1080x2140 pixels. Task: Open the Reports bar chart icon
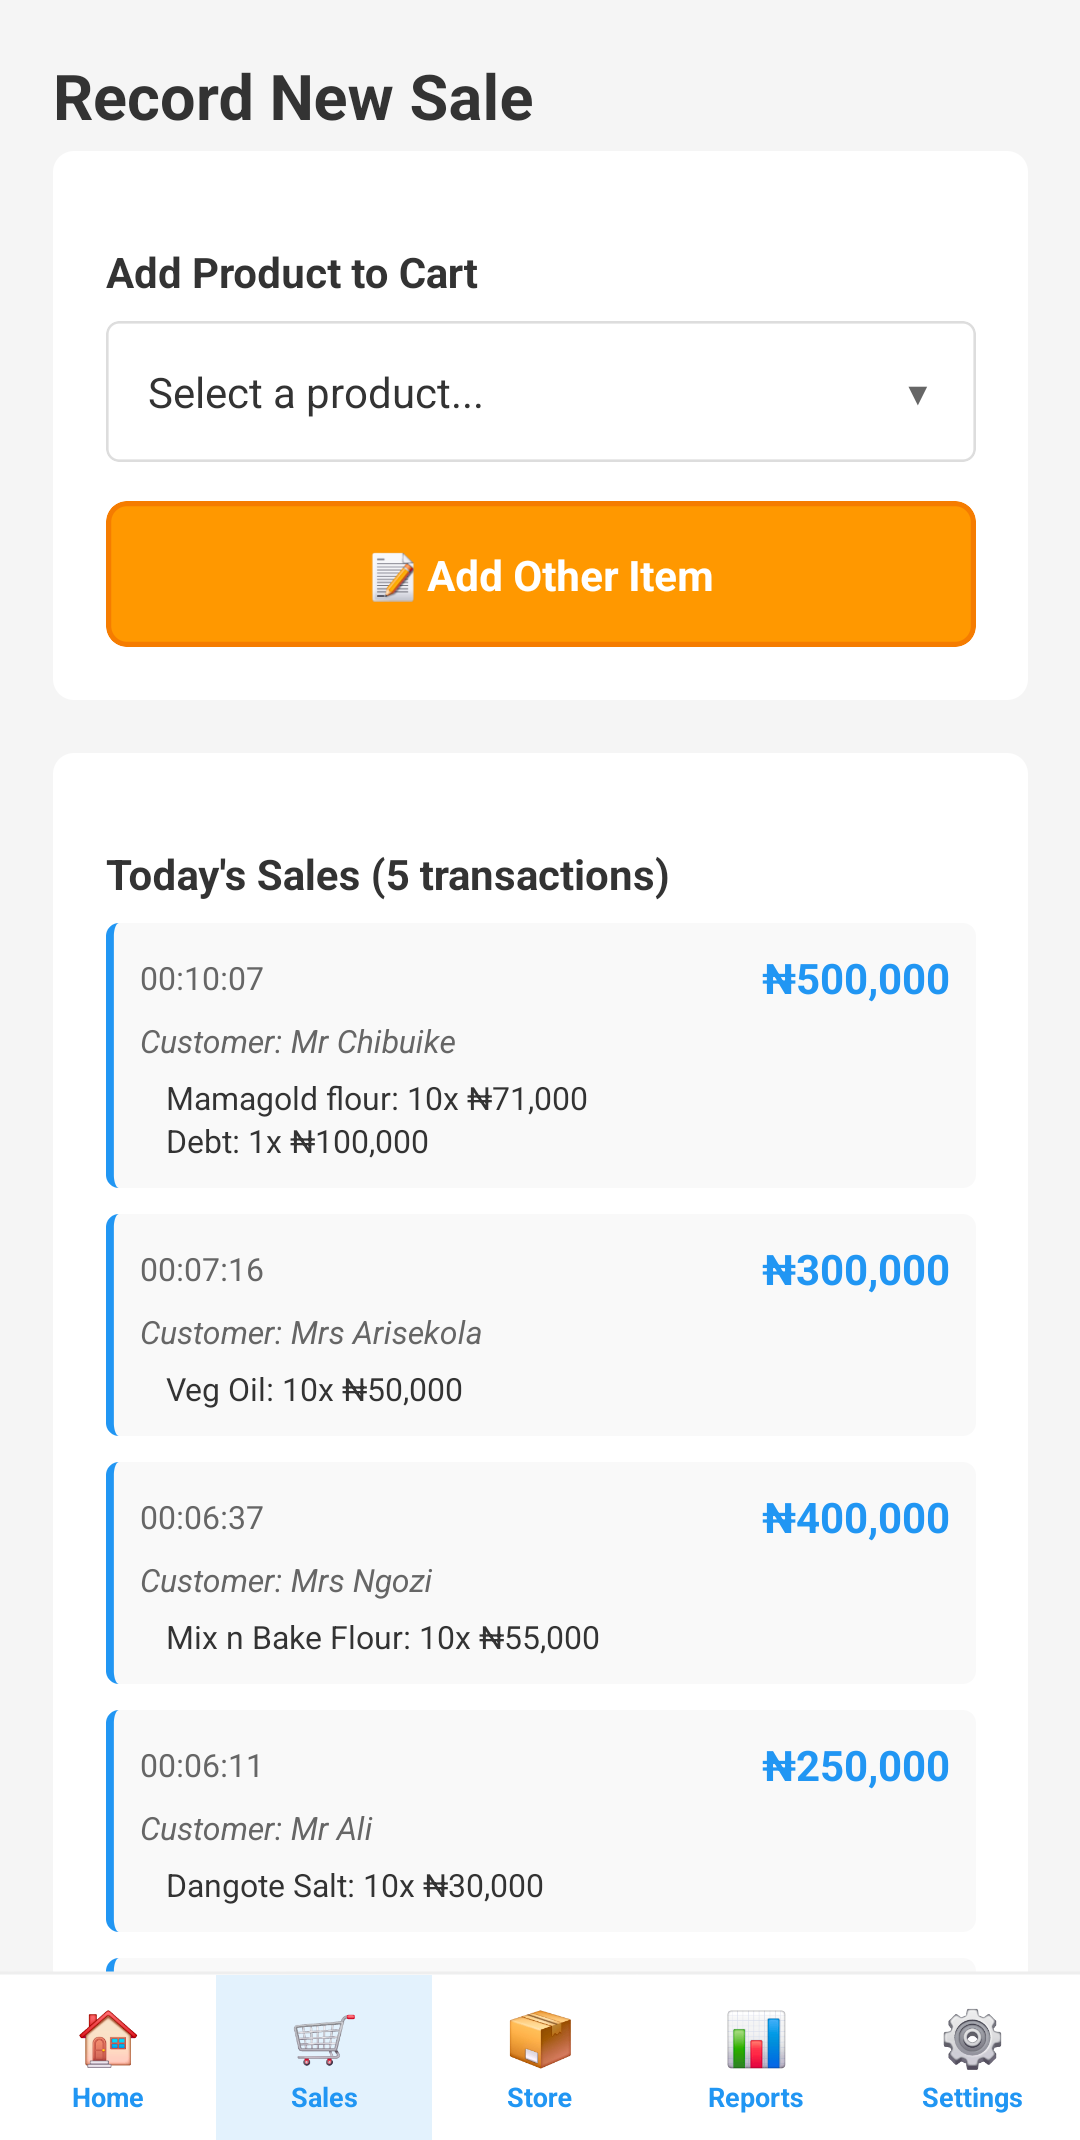click(x=756, y=2038)
